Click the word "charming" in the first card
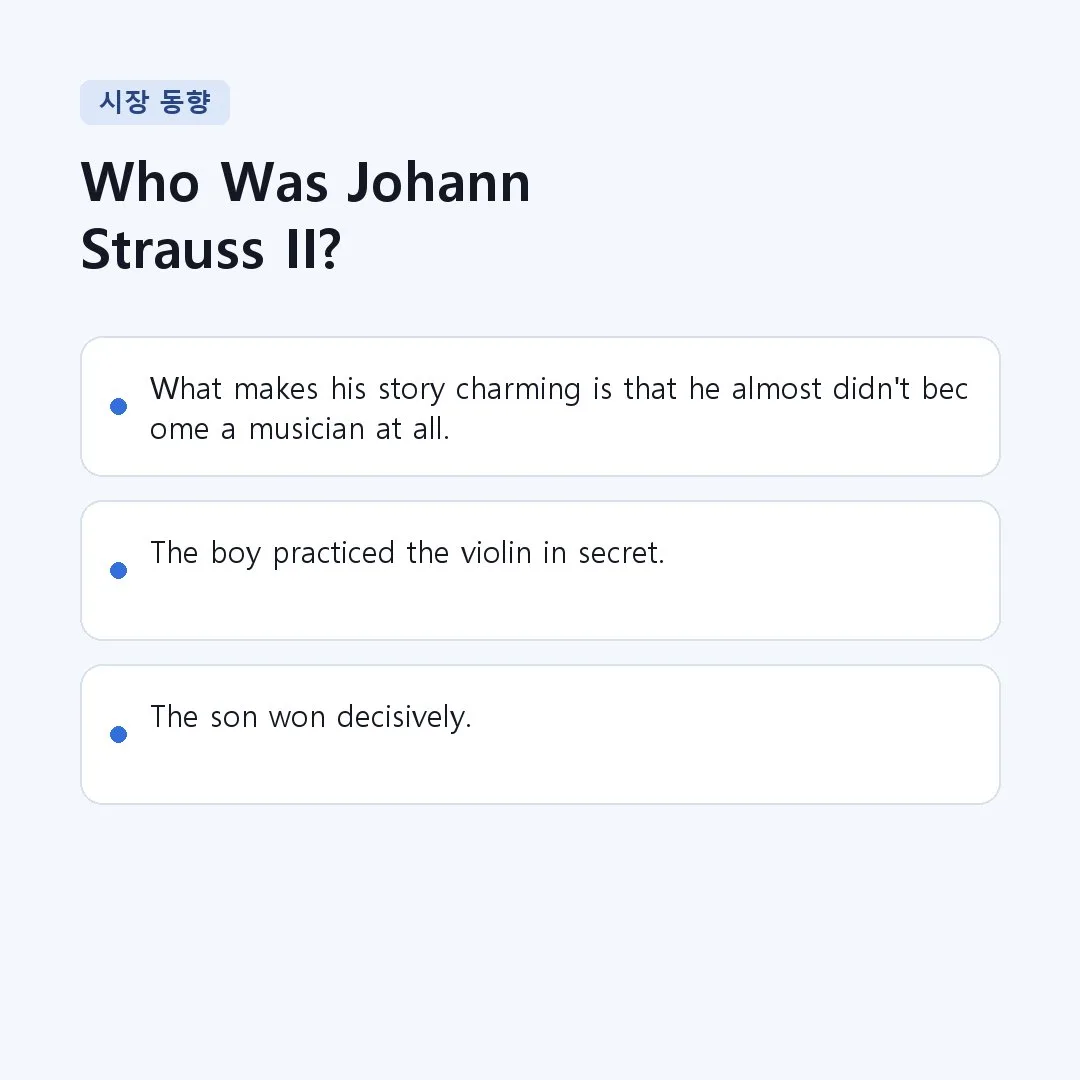The image size is (1080, 1080). [519, 389]
